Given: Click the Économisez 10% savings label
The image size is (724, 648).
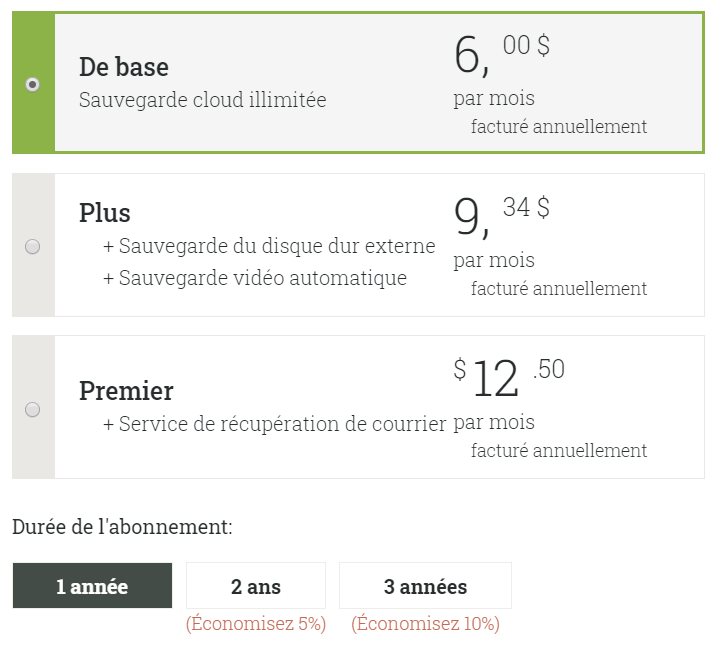Looking at the screenshot, I should click(425, 624).
